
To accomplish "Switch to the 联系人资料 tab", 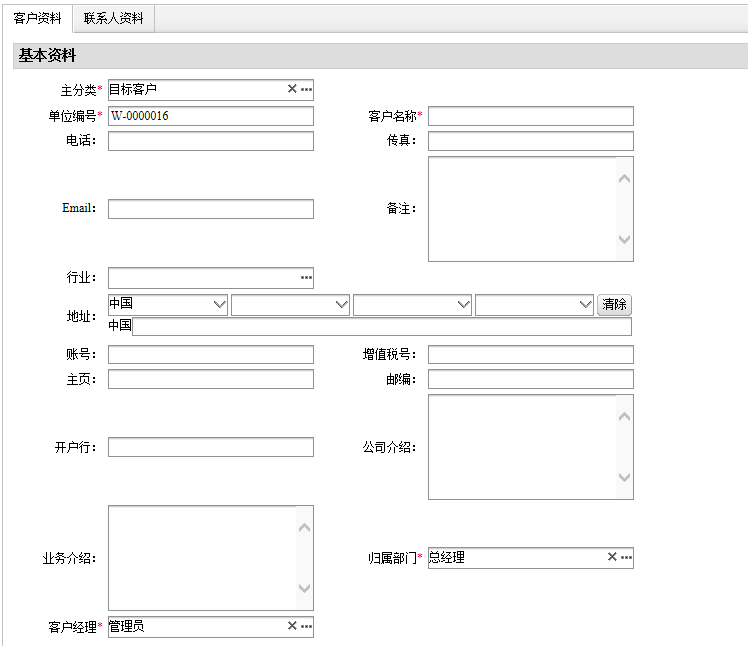I will (114, 18).
